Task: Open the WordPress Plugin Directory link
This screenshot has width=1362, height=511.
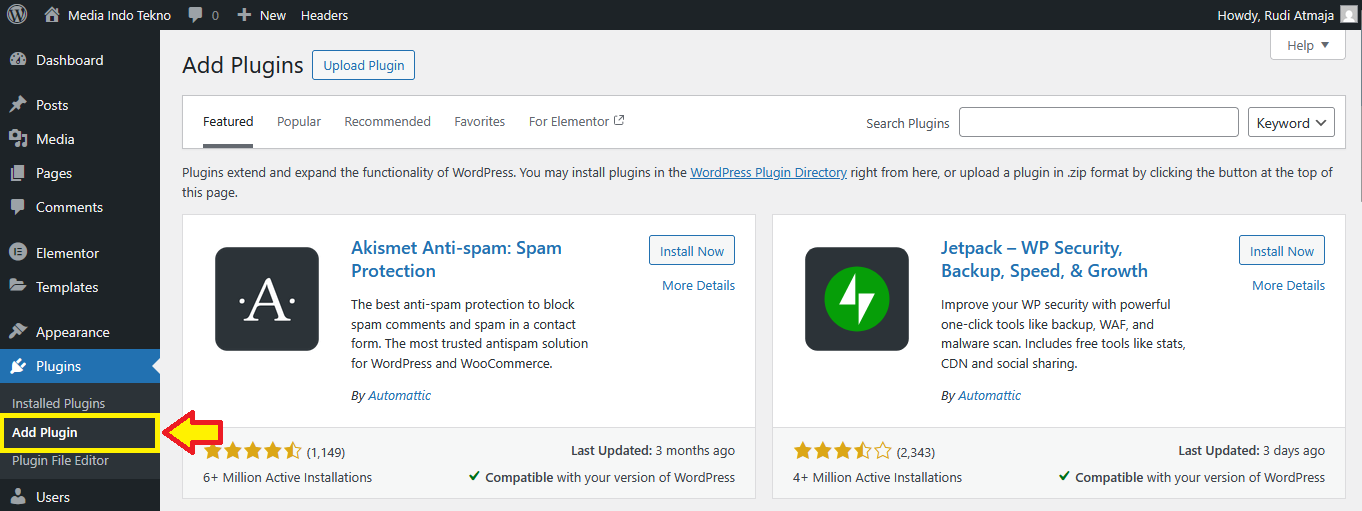Action: (768, 172)
